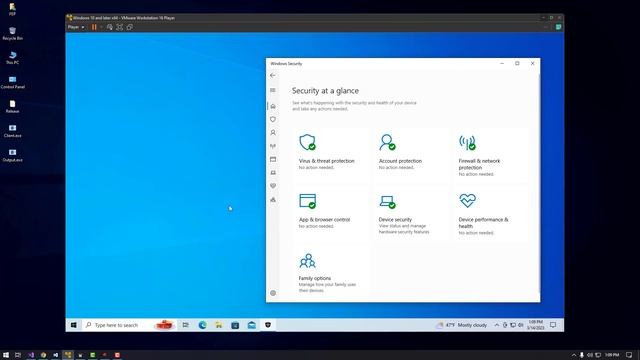Open host Task View button

[18, 355]
